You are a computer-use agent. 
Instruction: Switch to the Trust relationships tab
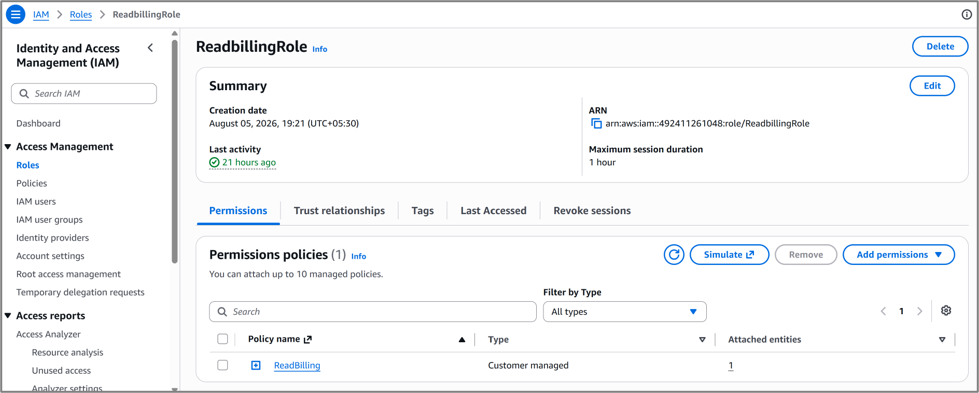pyautogui.click(x=339, y=211)
